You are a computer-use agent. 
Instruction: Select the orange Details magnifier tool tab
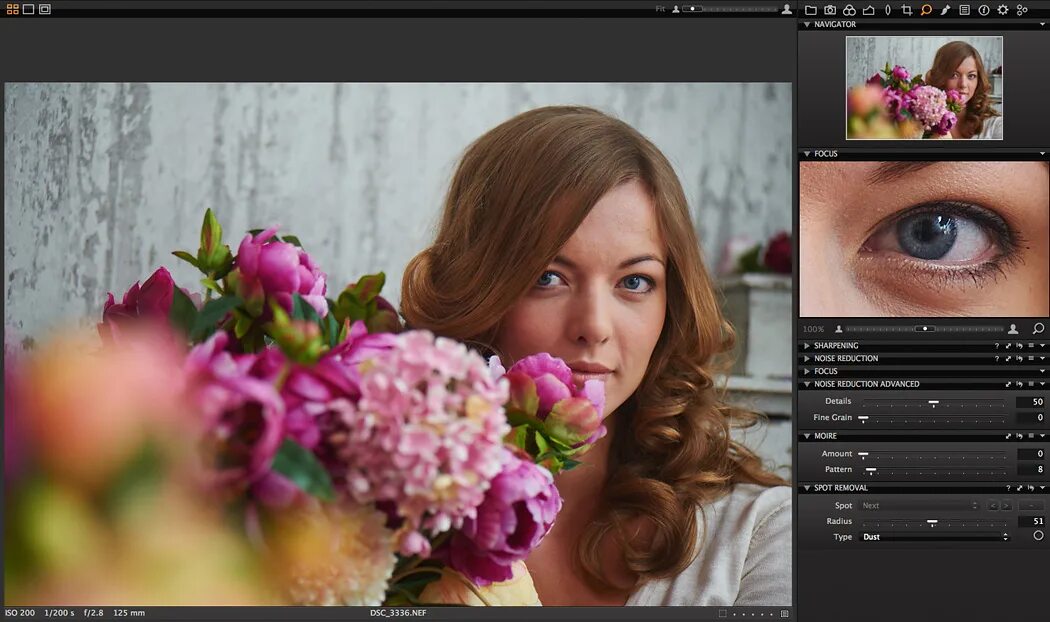pos(926,10)
